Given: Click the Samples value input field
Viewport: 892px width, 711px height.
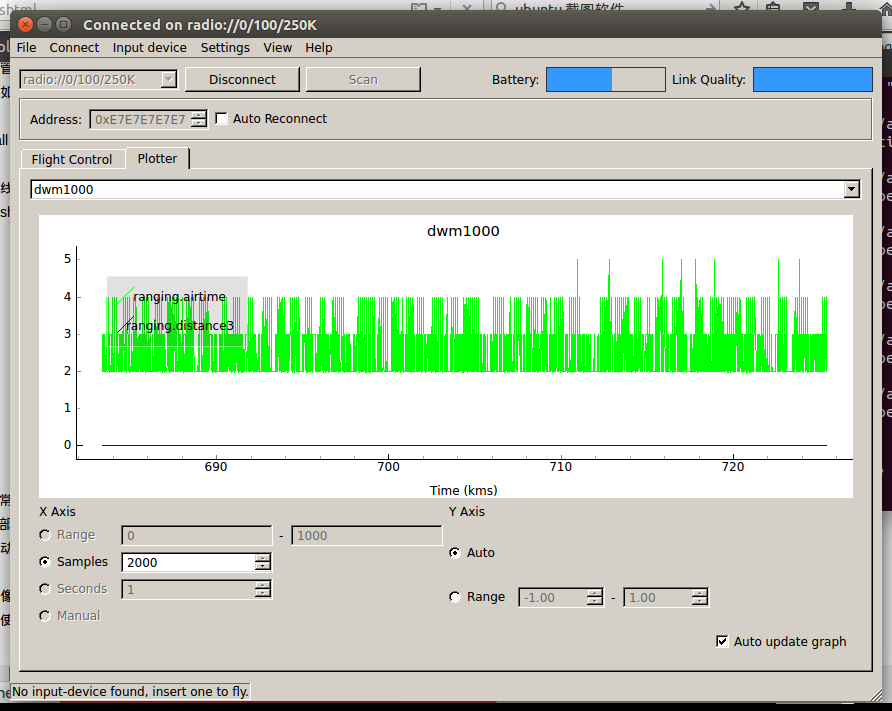Looking at the screenshot, I should 188,562.
